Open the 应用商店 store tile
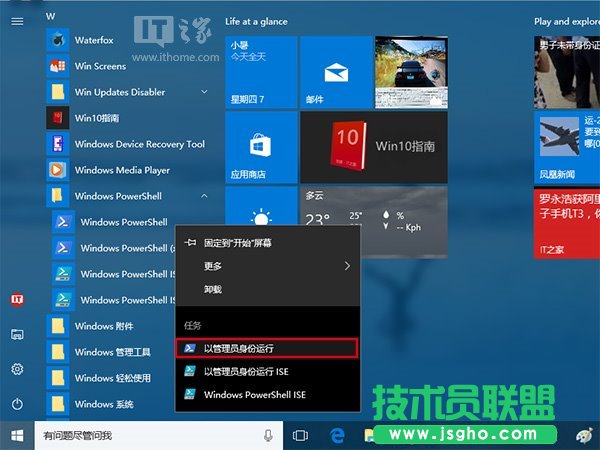This screenshot has height=450, width=600. tap(261, 147)
